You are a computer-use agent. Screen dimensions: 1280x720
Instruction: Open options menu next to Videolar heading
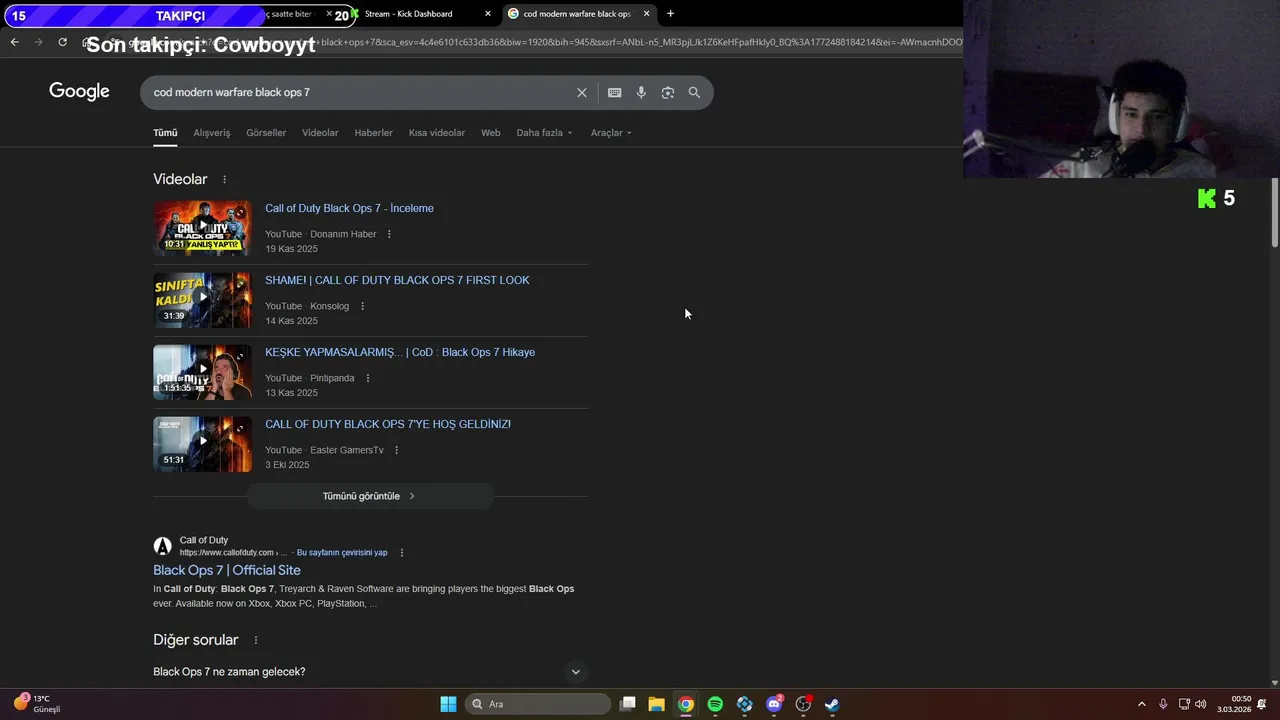pyautogui.click(x=224, y=180)
